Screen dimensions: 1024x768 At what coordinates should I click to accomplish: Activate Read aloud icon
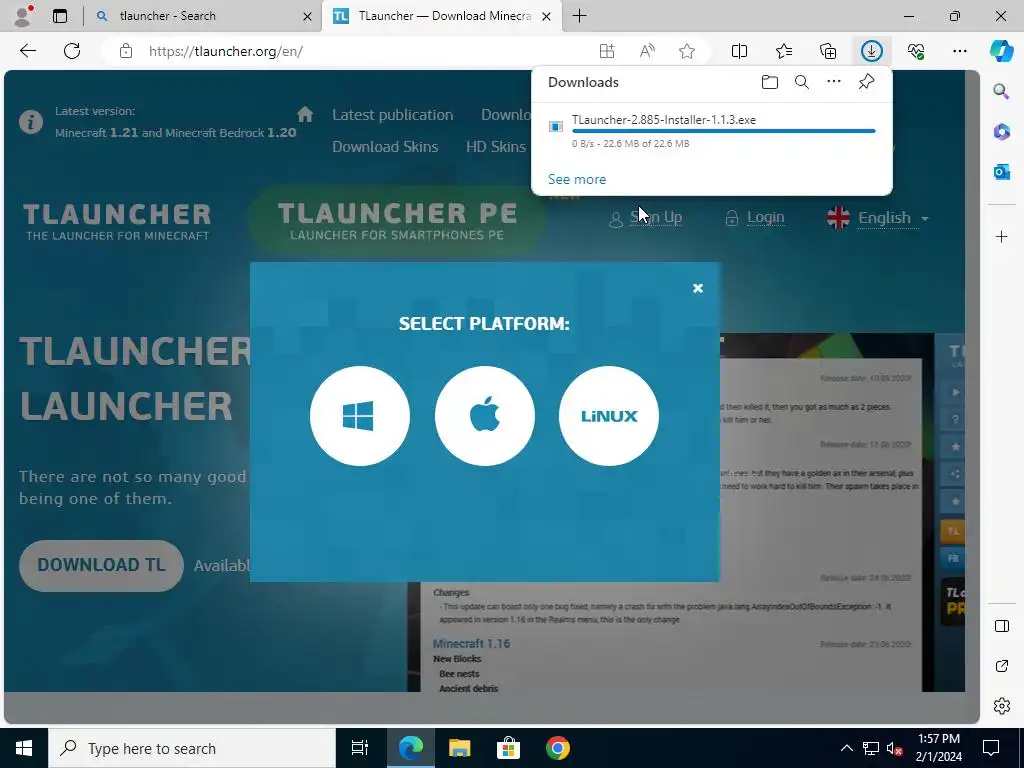point(647,51)
